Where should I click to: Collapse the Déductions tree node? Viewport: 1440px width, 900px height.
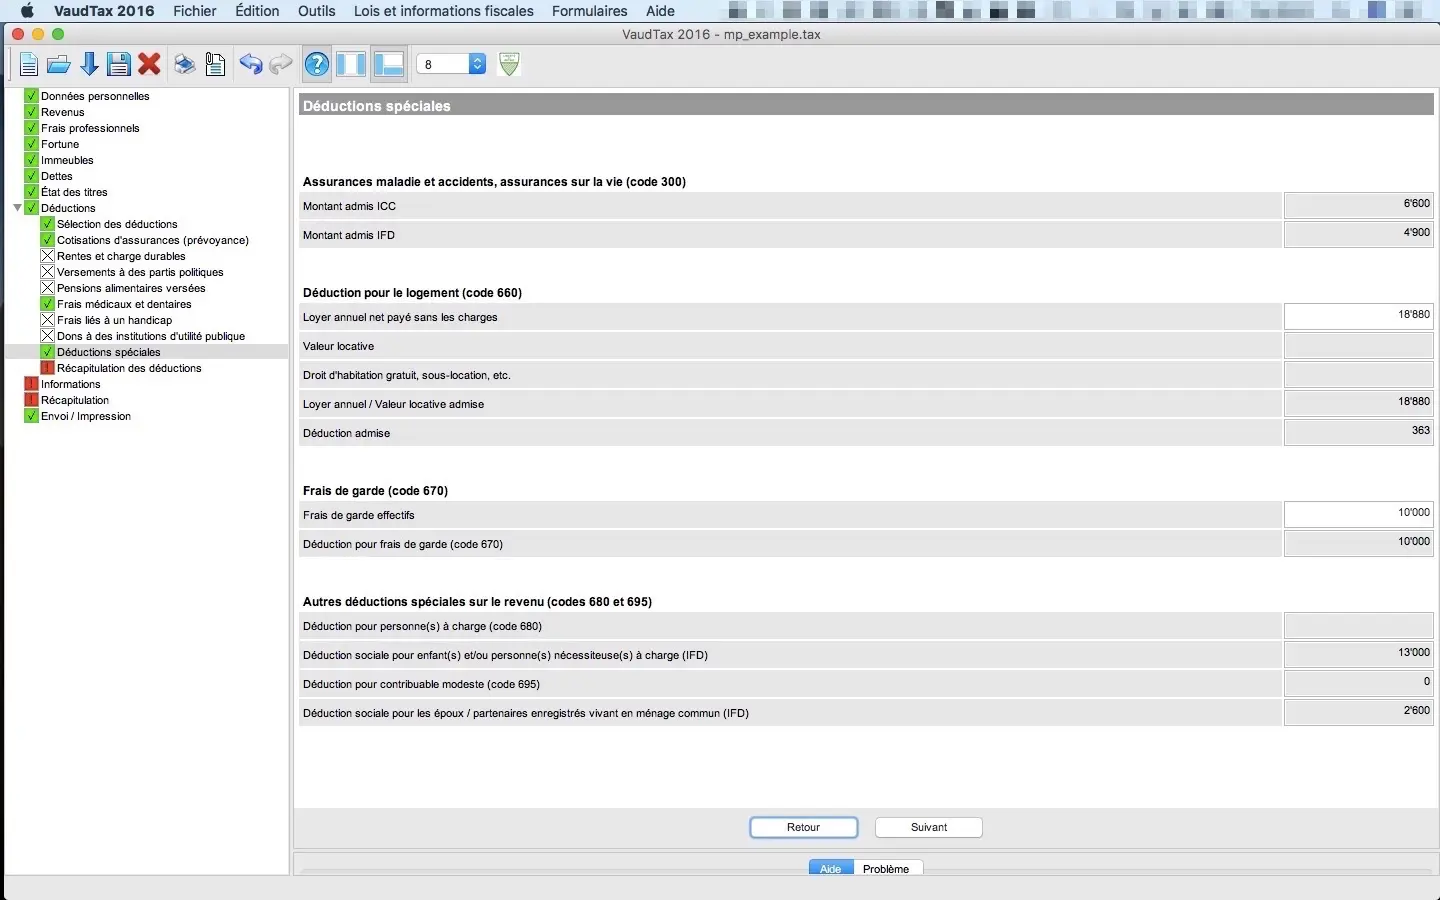[18, 208]
